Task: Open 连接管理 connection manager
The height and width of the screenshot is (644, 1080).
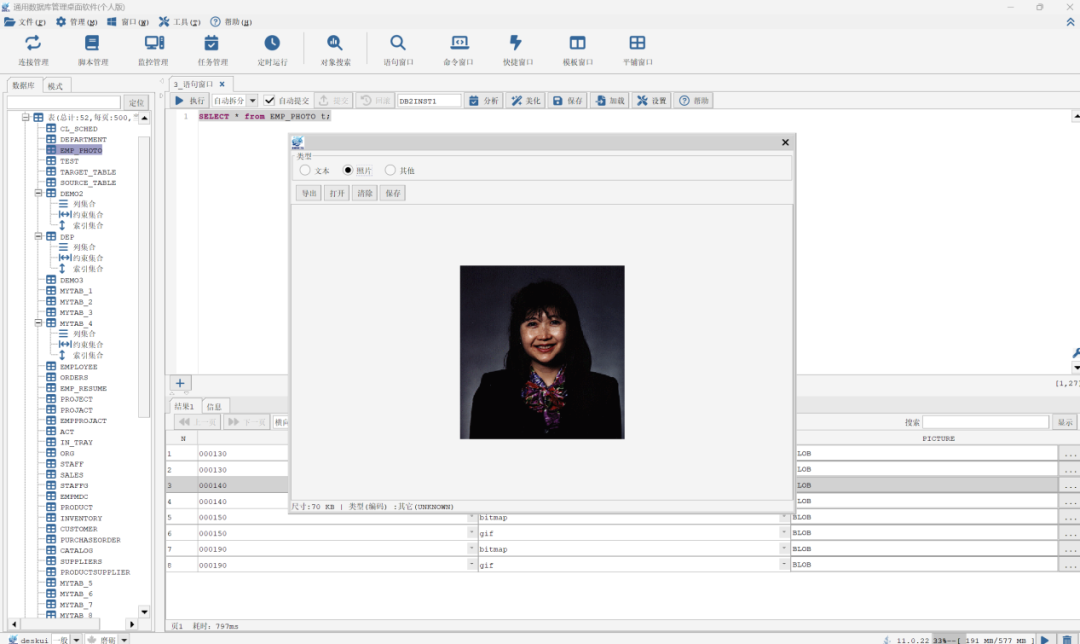Action: click(33, 50)
